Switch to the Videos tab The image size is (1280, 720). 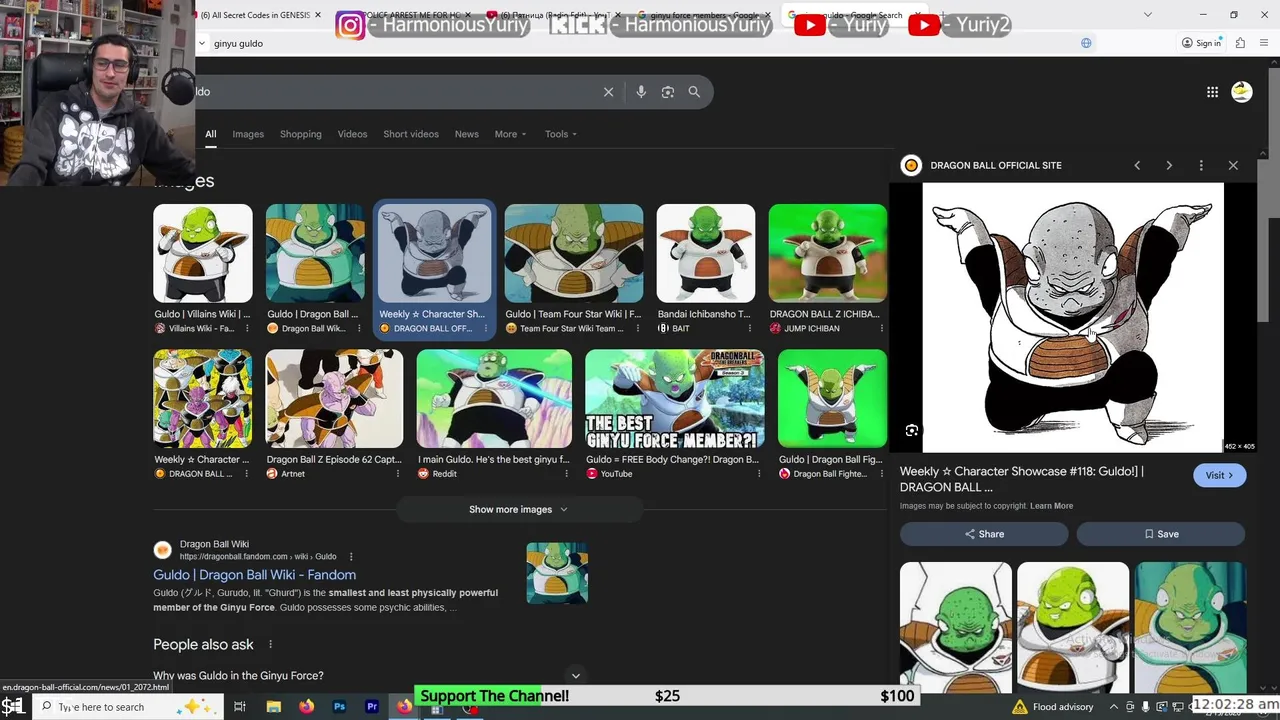pyautogui.click(x=352, y=134)
